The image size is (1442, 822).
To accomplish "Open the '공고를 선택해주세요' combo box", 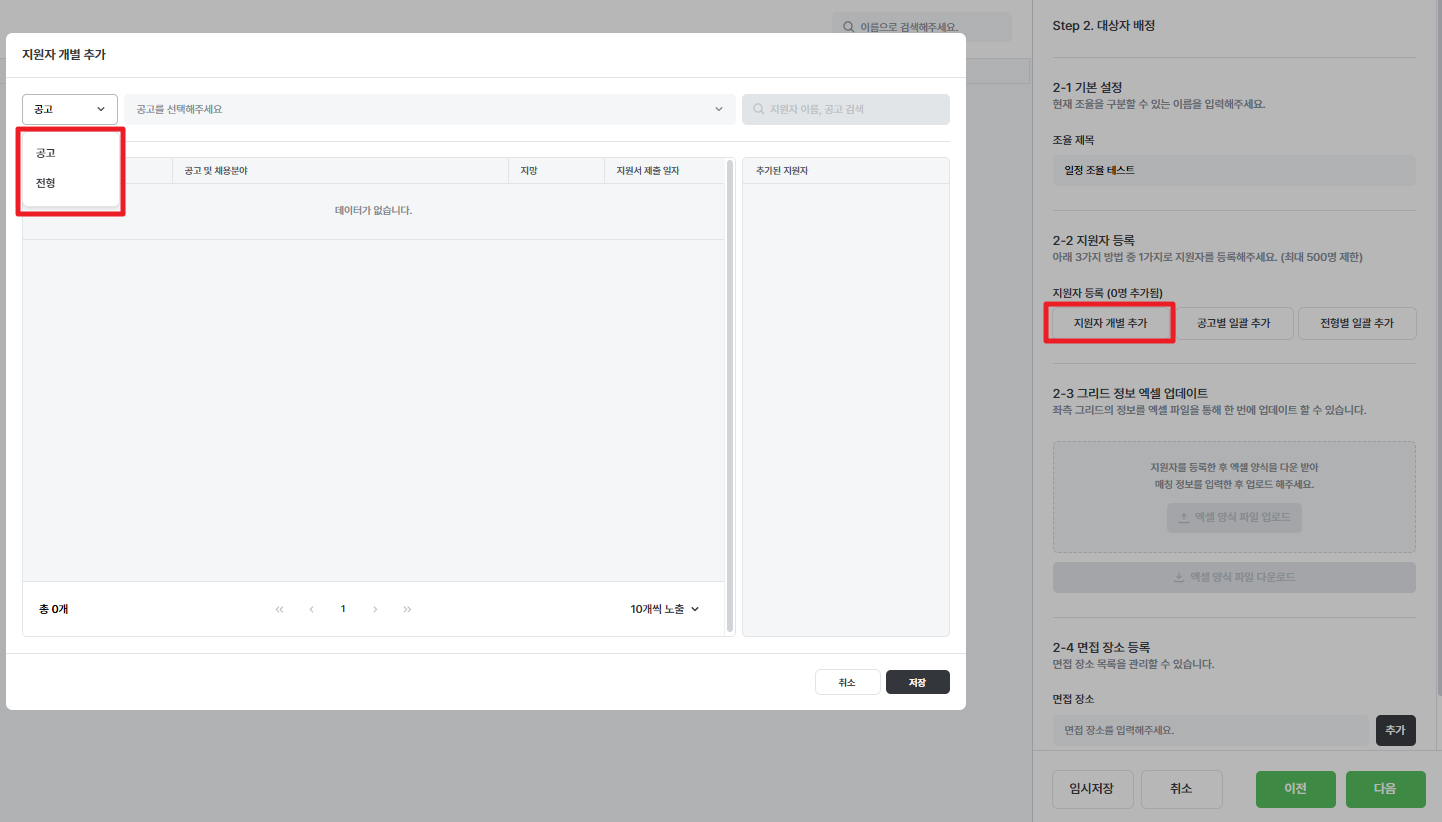I will coord(429,109).
